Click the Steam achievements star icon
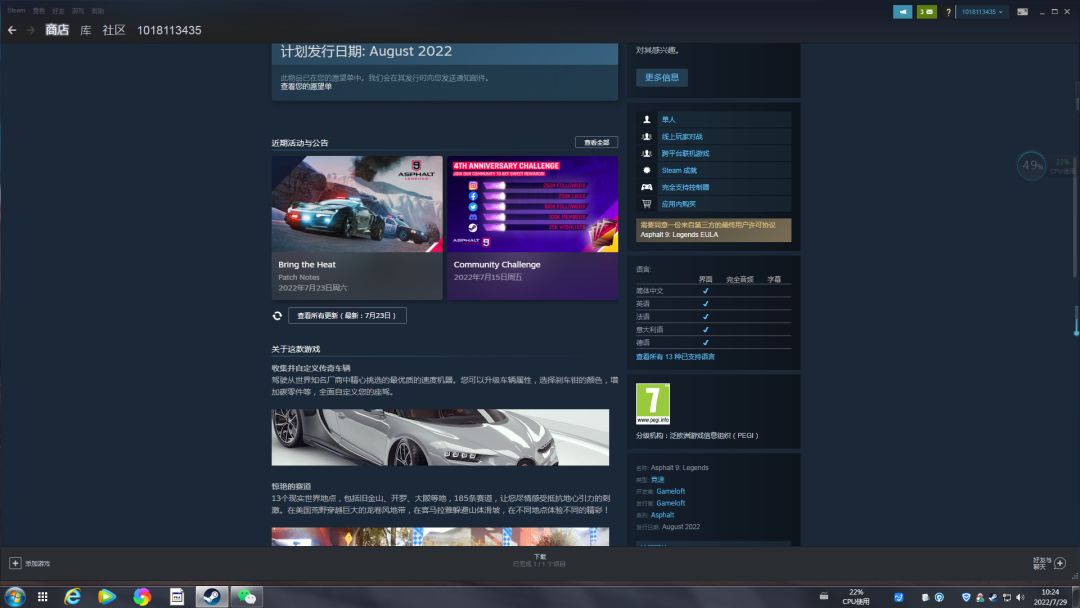Viewport: 1080px width, 608px height. (x=646, y=170)
